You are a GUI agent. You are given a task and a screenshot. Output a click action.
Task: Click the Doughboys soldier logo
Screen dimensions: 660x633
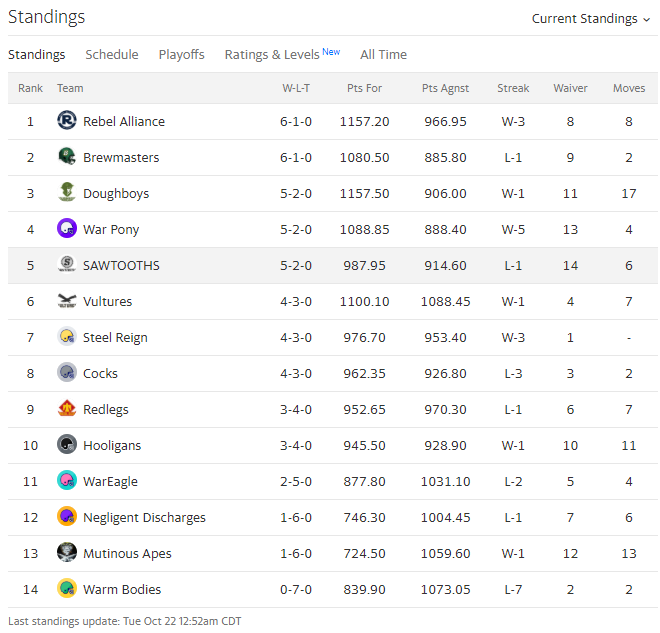pos(67,193)
